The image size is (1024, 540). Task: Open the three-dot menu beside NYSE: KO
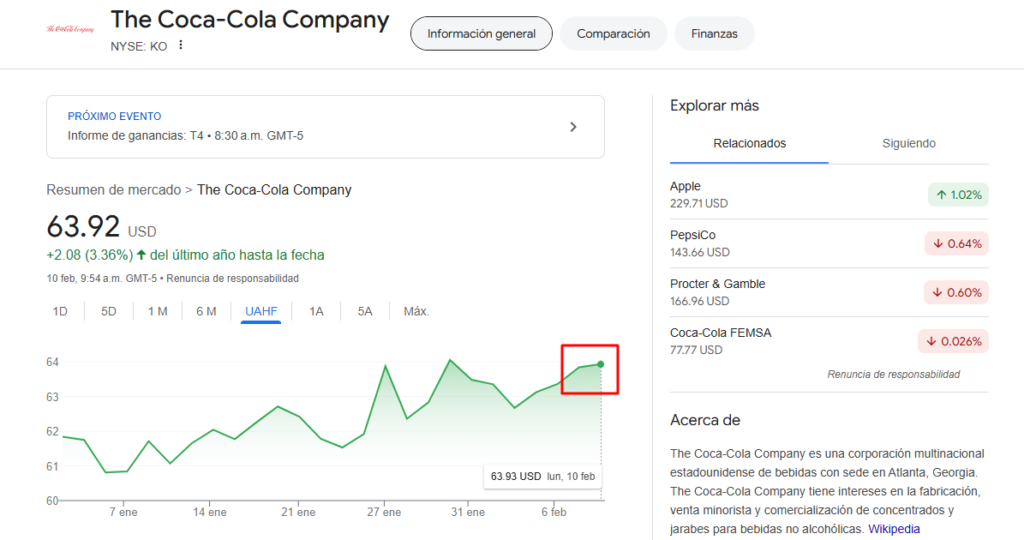[181, 45]
